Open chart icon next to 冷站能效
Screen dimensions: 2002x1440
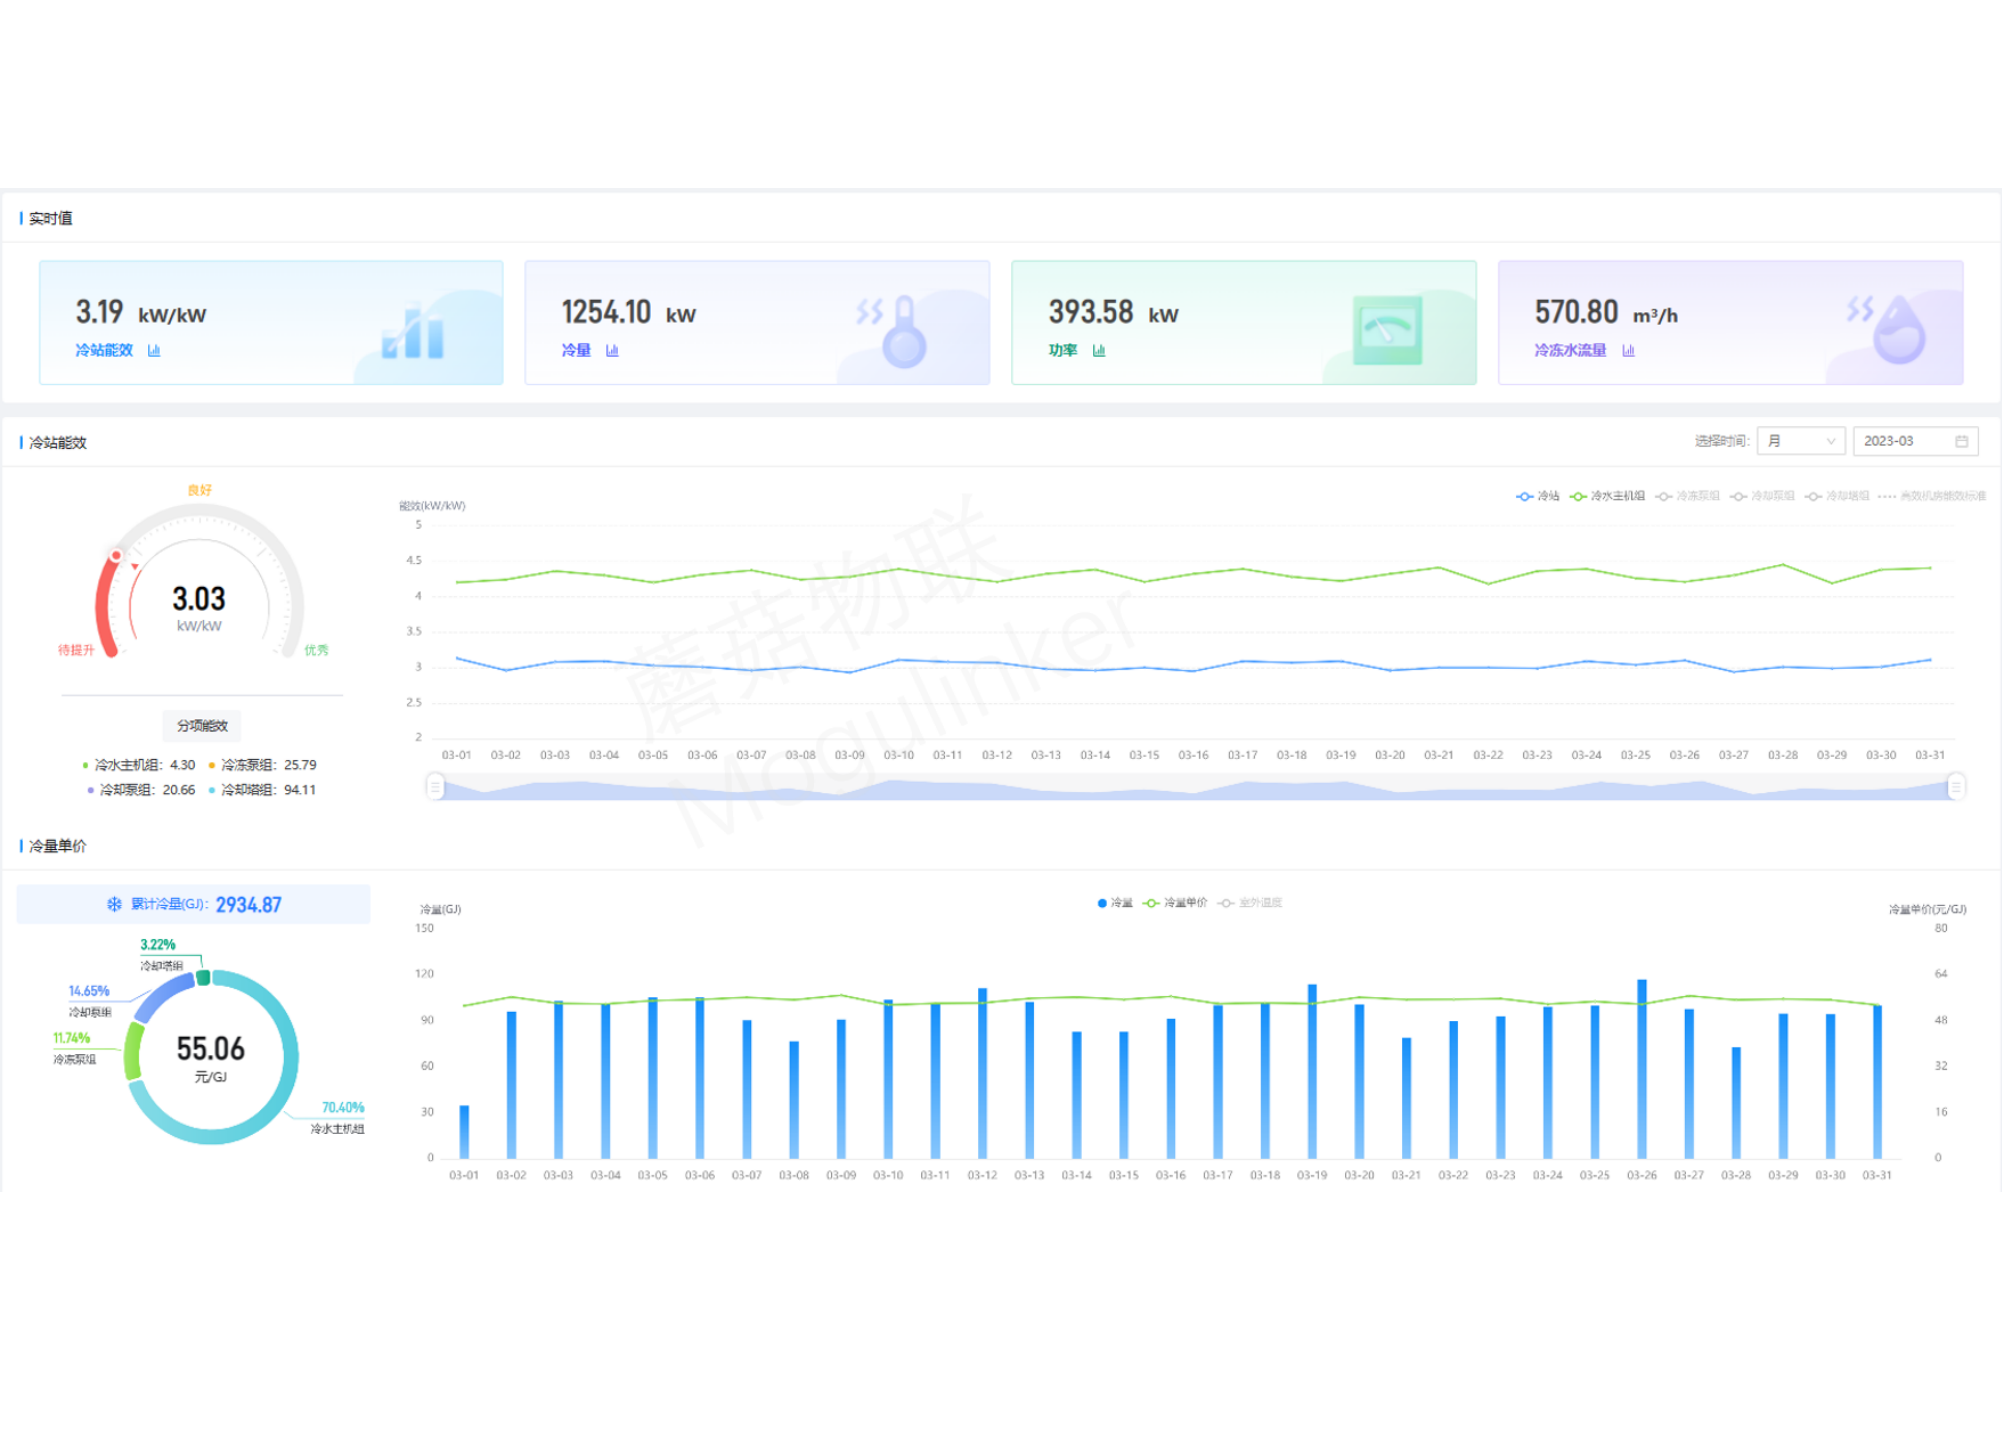pyautogui.click(x=154, y=350)
